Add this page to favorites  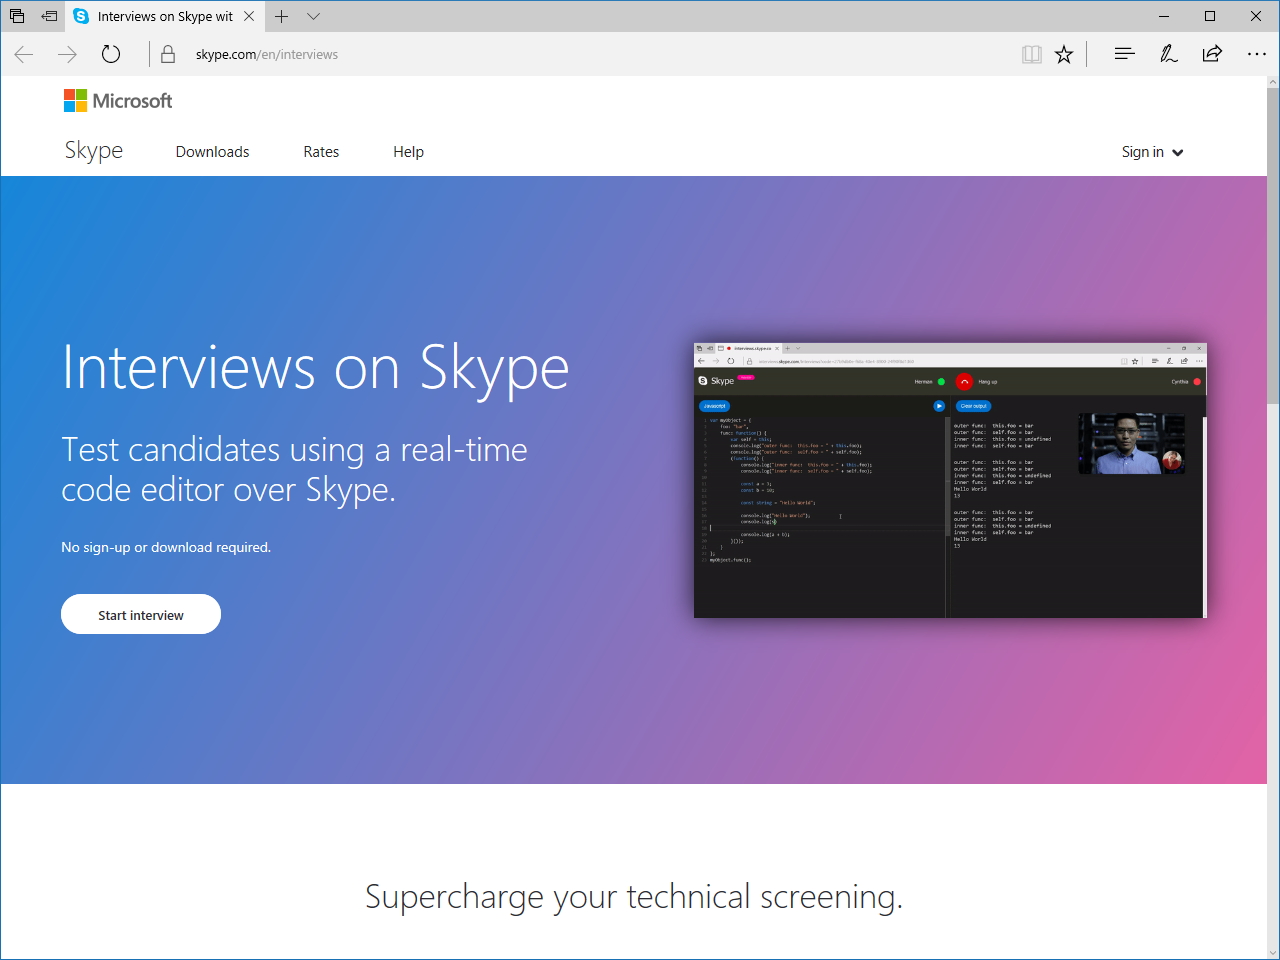click(x=1064, y=54)
